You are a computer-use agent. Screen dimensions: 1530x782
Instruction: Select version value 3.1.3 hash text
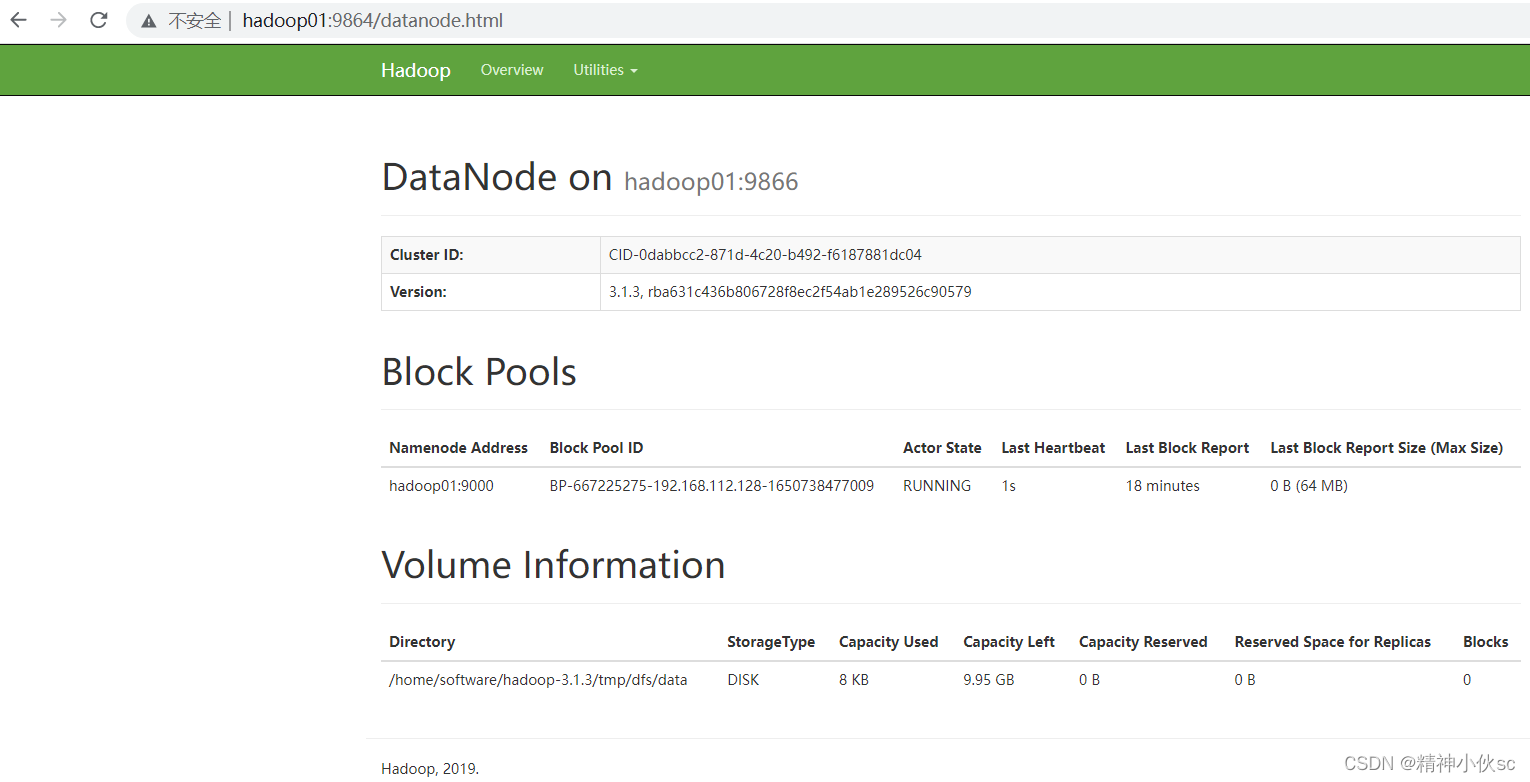(790, 292)
